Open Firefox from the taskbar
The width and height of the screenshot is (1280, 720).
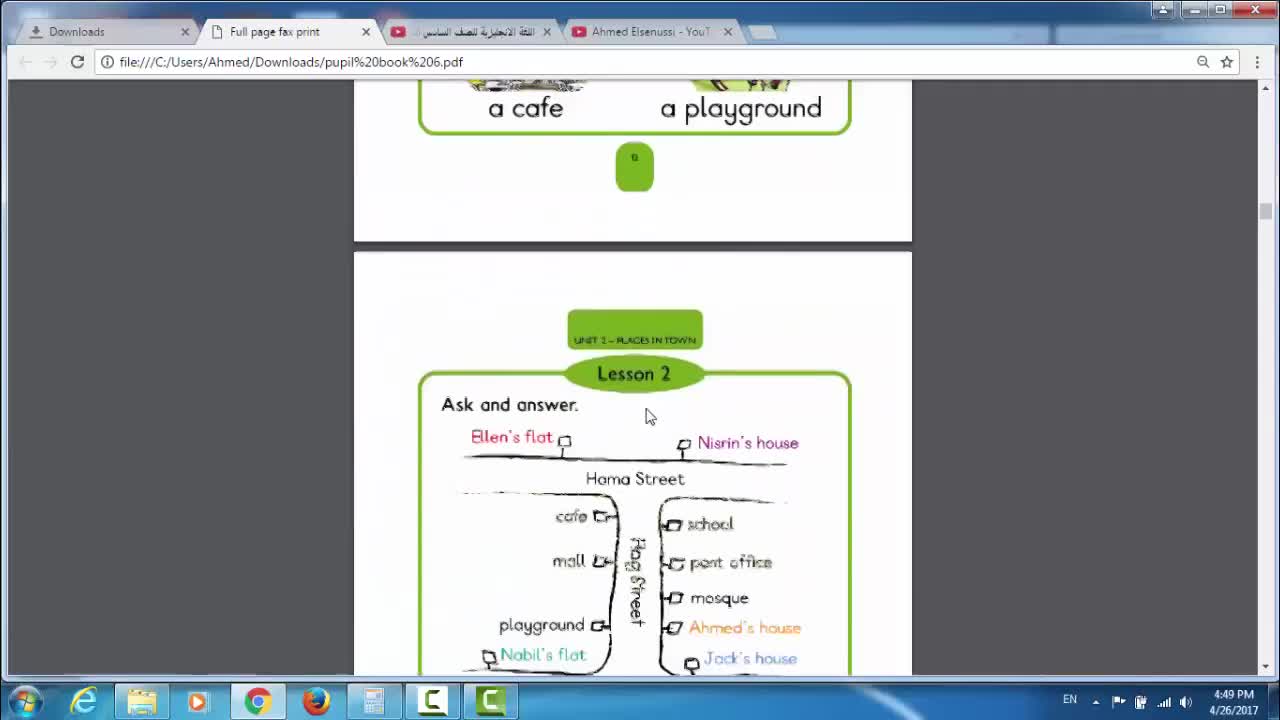click(316, 702)
